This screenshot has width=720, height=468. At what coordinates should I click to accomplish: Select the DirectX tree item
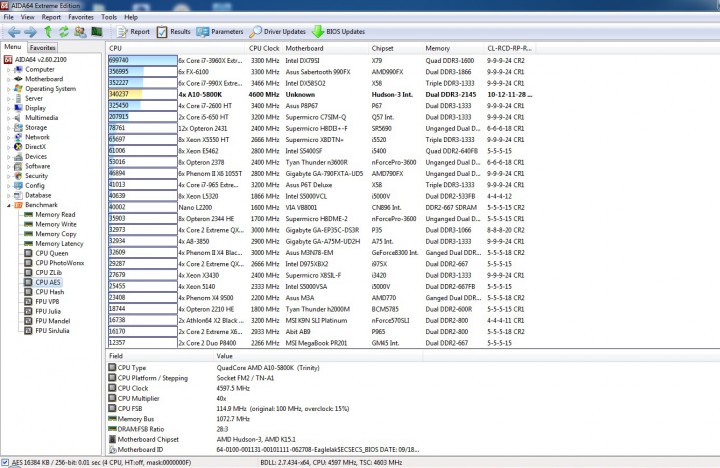pyautogui.click(x=30, y=147)
